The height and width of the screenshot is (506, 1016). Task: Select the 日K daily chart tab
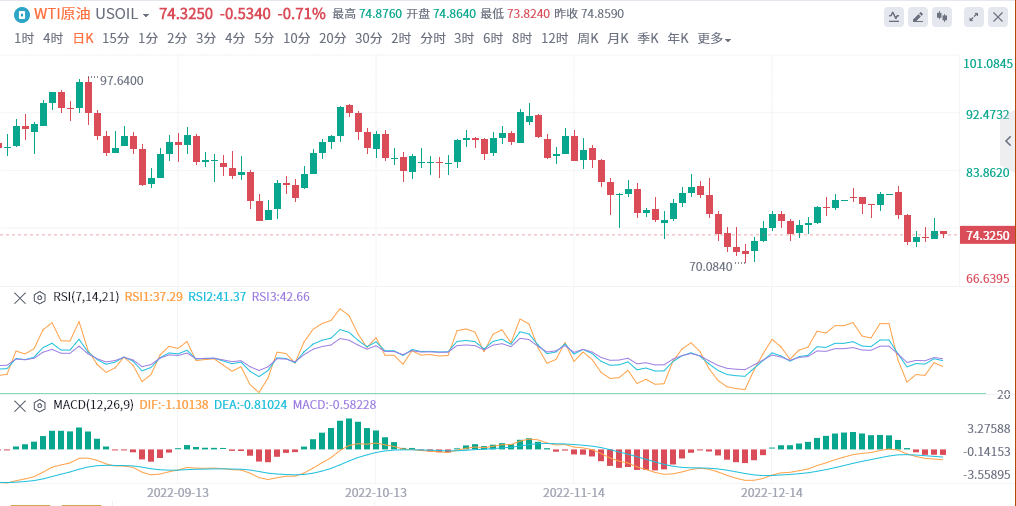coord(83,39)
